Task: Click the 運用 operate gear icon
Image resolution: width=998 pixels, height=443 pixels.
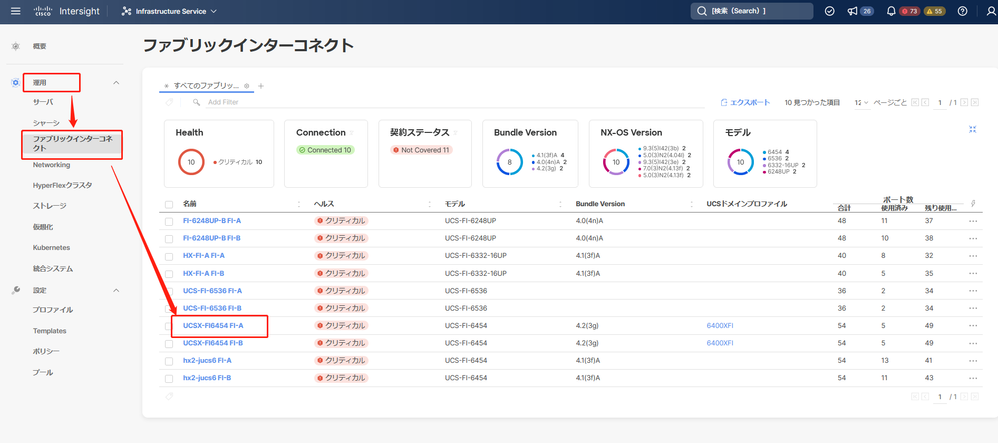Action: pyautogui.click(x=16, y=83)
